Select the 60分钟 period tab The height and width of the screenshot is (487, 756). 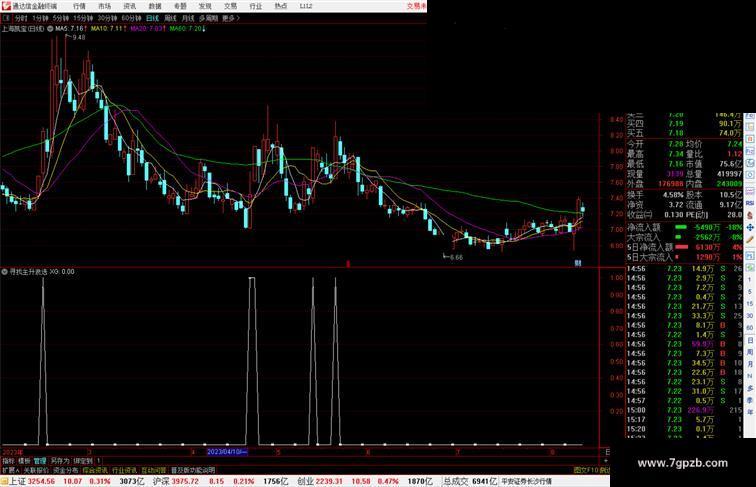[x=131, y=18]
